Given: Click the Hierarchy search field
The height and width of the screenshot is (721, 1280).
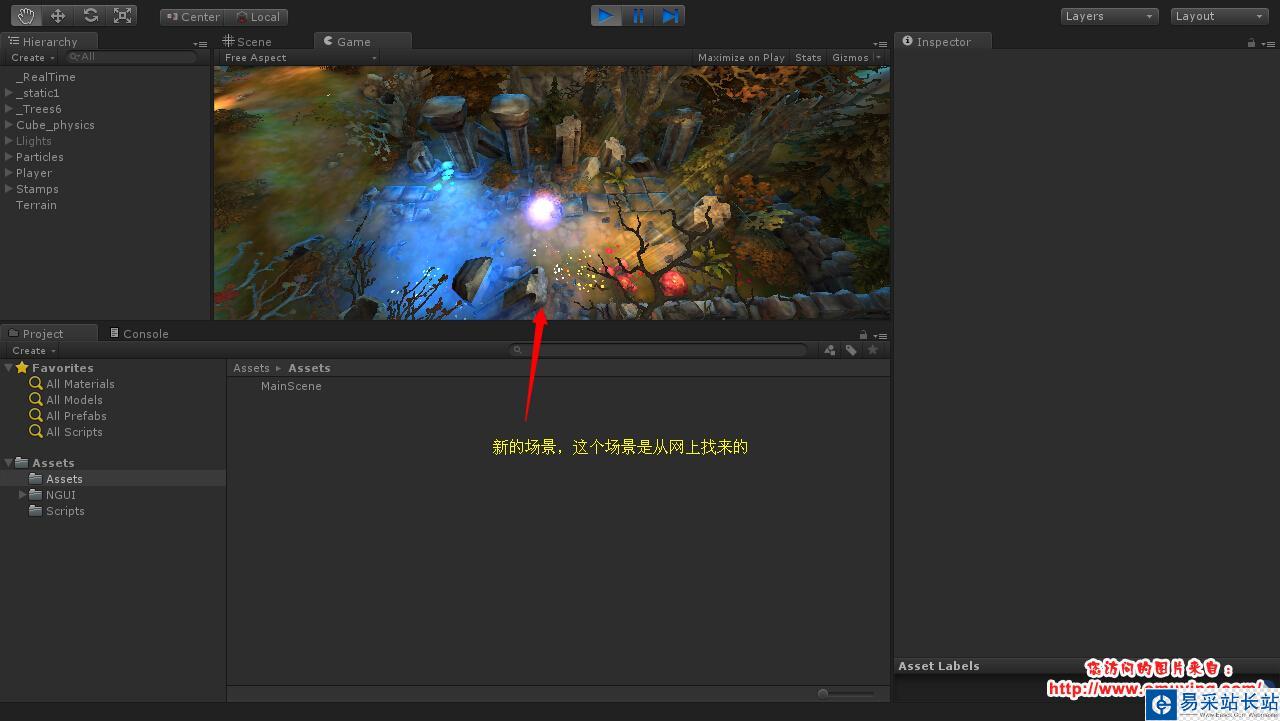Looking at the screenshot, I should tap(130, 58).
